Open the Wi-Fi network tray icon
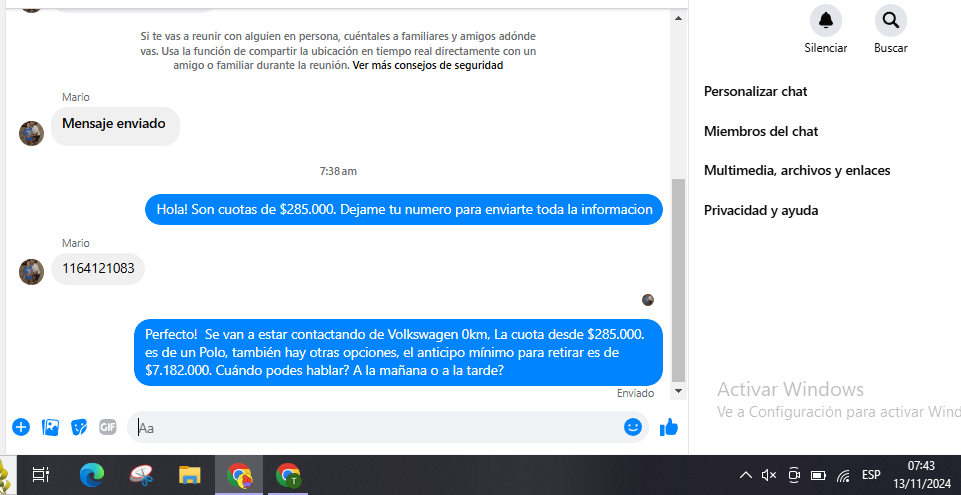Screen dimensions: 961x495 [844, 475]
